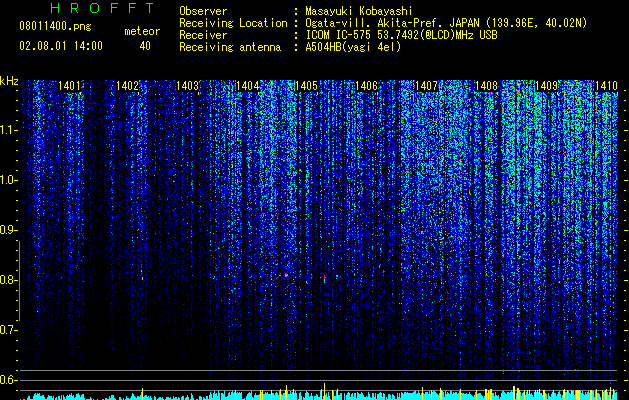
Task: Click the Receiving Location label
Action: click(x=233, y=24)
